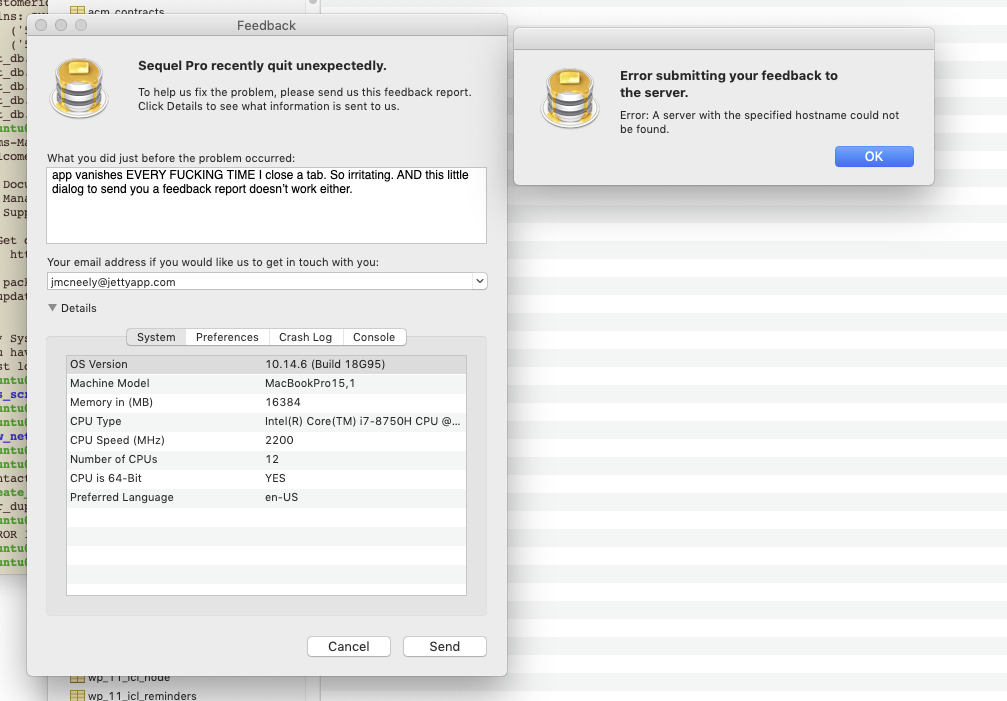Click the wp_11_icl_node table icon
The height and width of the screenshot is (701, 1007).
pos(78,677)
